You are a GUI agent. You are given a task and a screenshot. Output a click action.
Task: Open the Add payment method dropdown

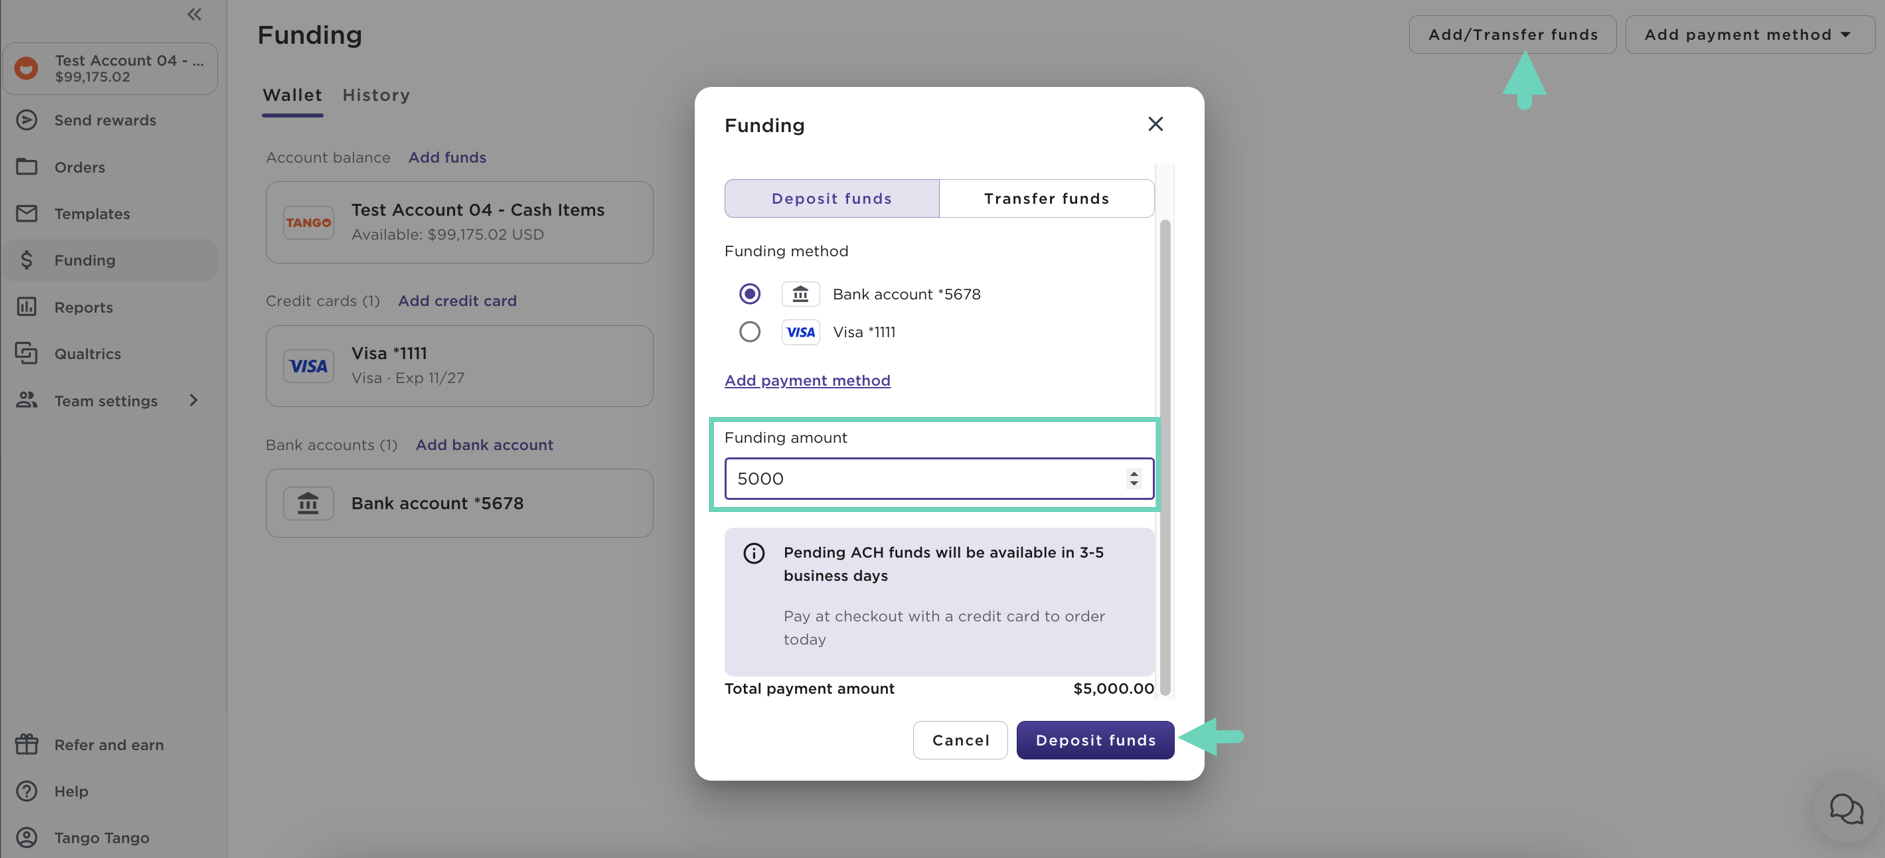tap(1749, 34)
